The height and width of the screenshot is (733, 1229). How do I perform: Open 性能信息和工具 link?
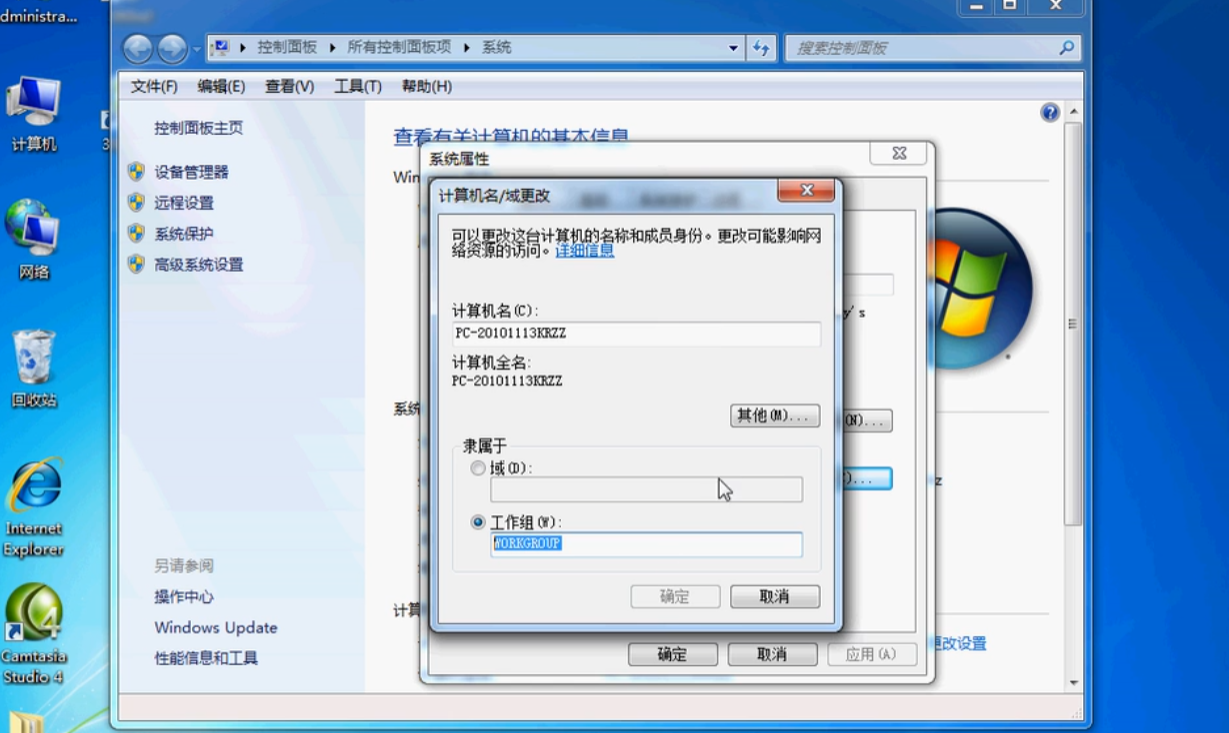coord(206,658)
